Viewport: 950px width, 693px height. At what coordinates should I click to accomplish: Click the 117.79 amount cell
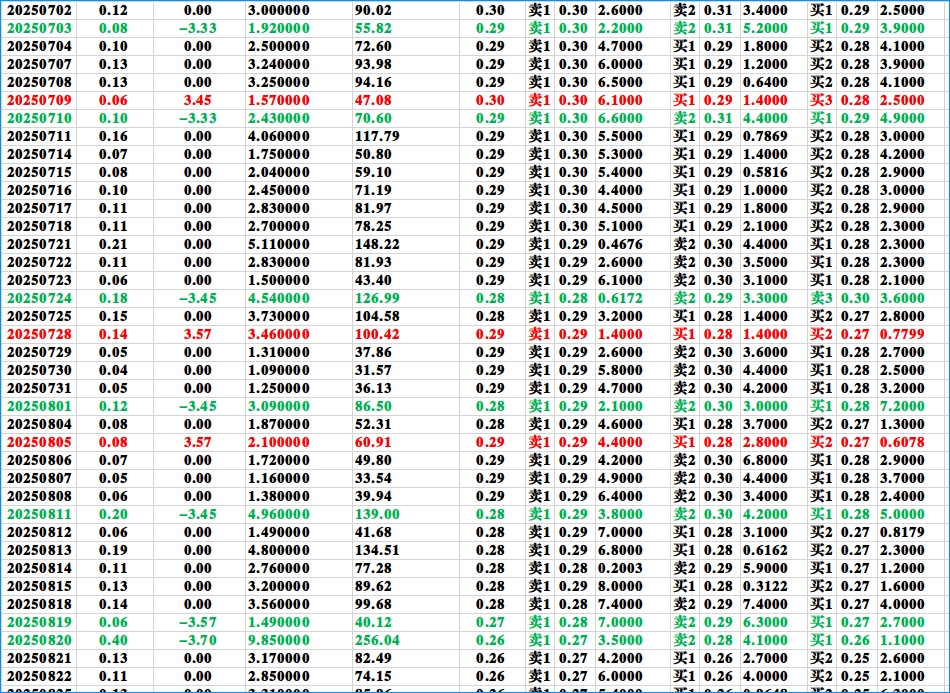[376, 136]
